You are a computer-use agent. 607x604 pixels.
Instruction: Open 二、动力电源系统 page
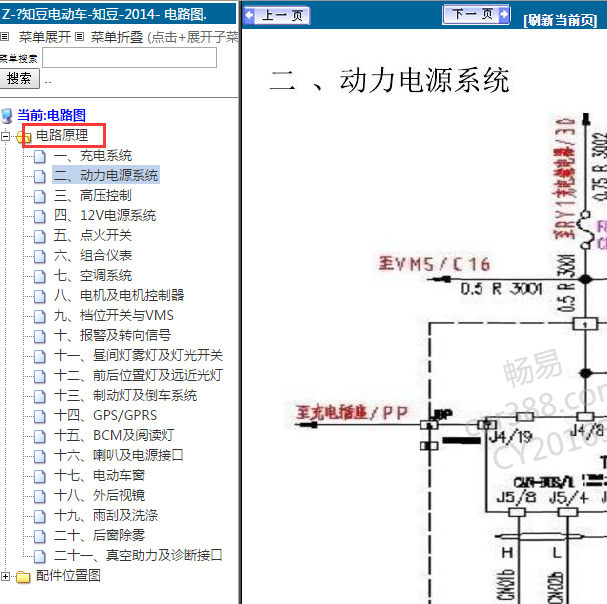coord(106,175)
